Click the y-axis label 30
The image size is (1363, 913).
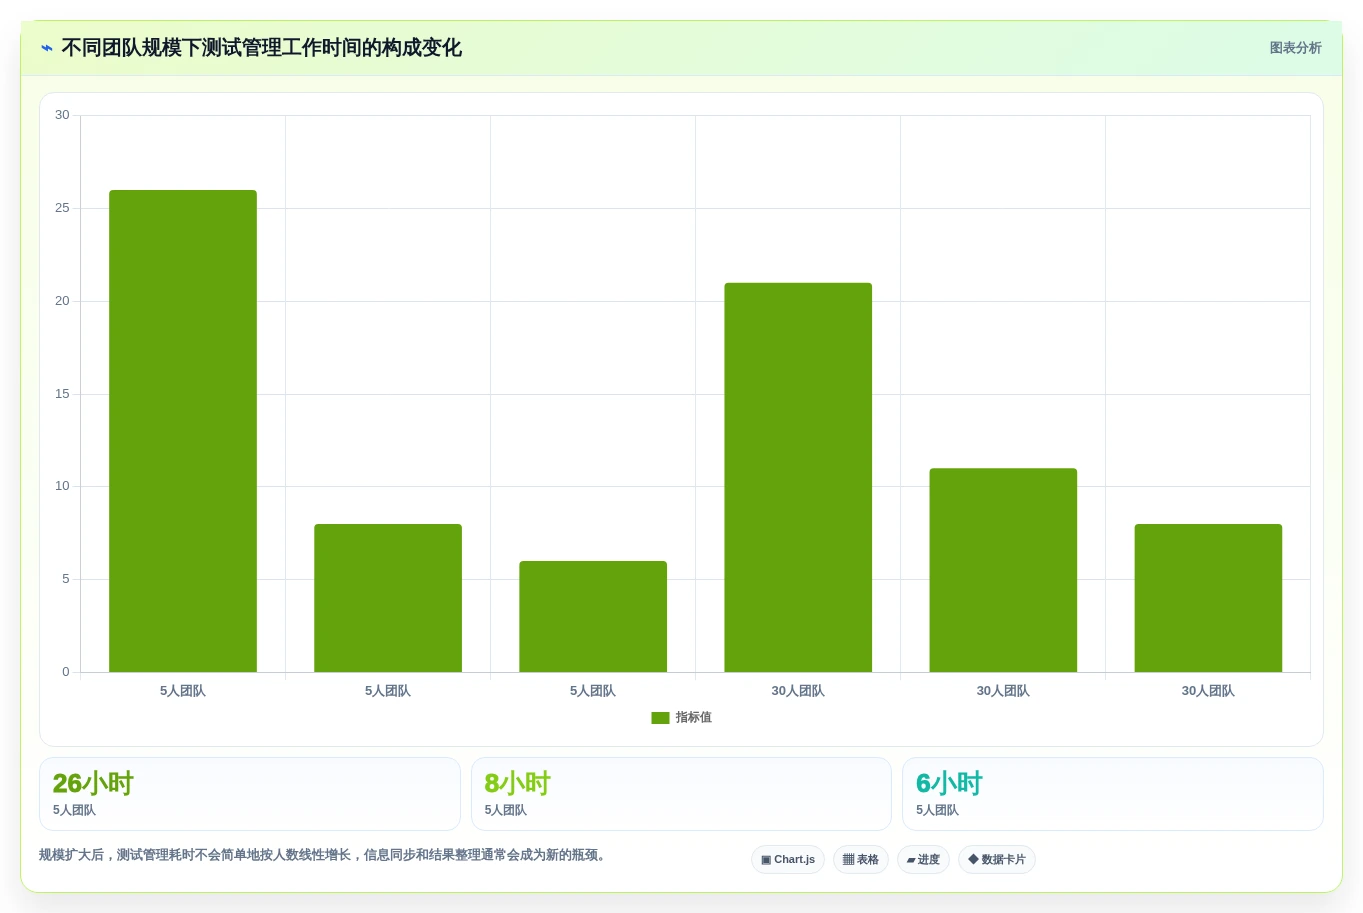62,115
